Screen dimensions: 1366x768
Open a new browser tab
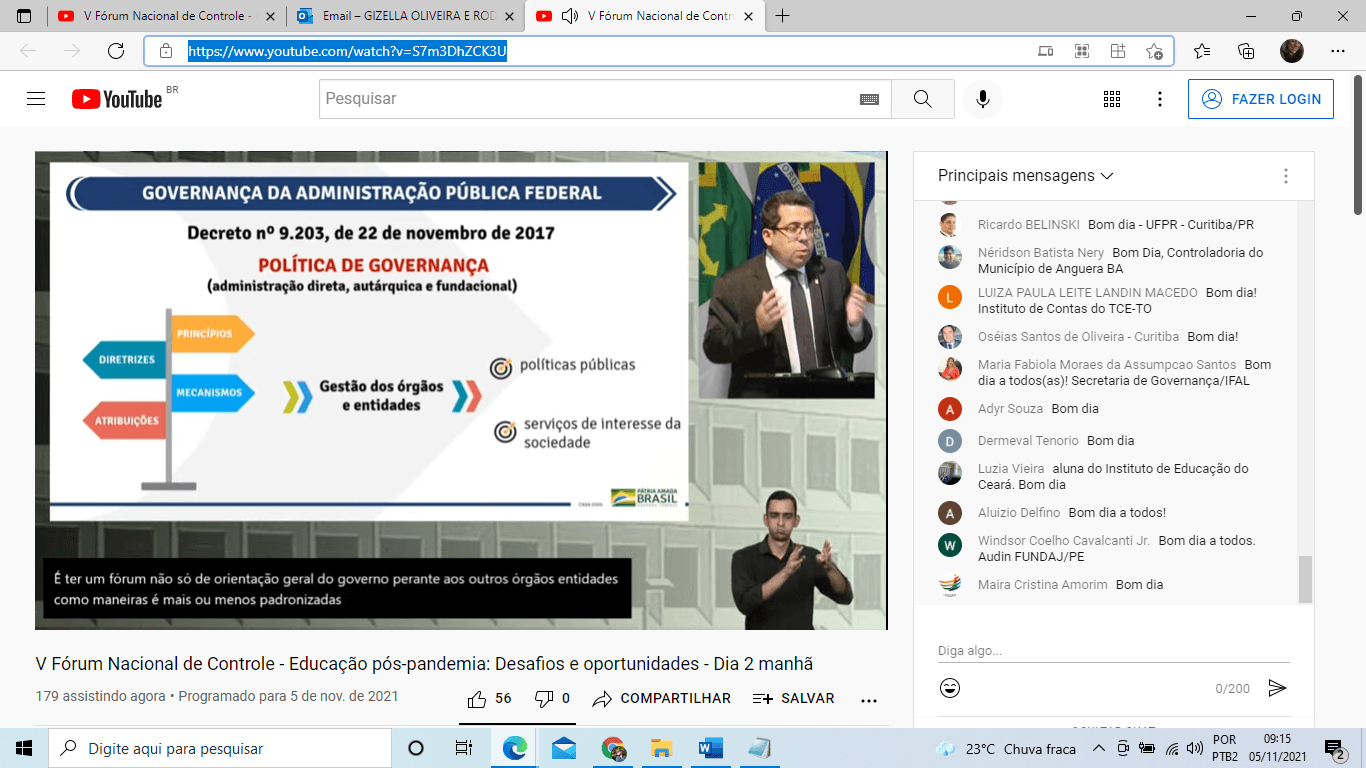pyautogui.click(x=782, y=16)
